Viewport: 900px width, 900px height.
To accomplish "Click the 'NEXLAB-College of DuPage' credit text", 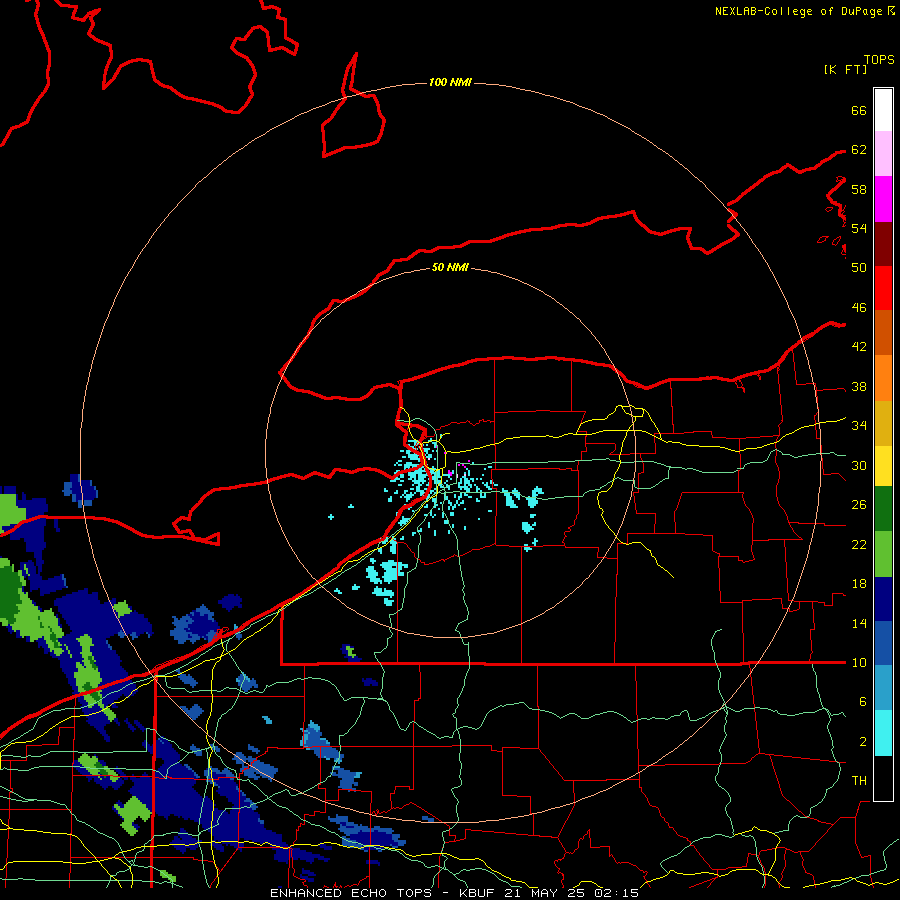I will (x=798, y=11).
